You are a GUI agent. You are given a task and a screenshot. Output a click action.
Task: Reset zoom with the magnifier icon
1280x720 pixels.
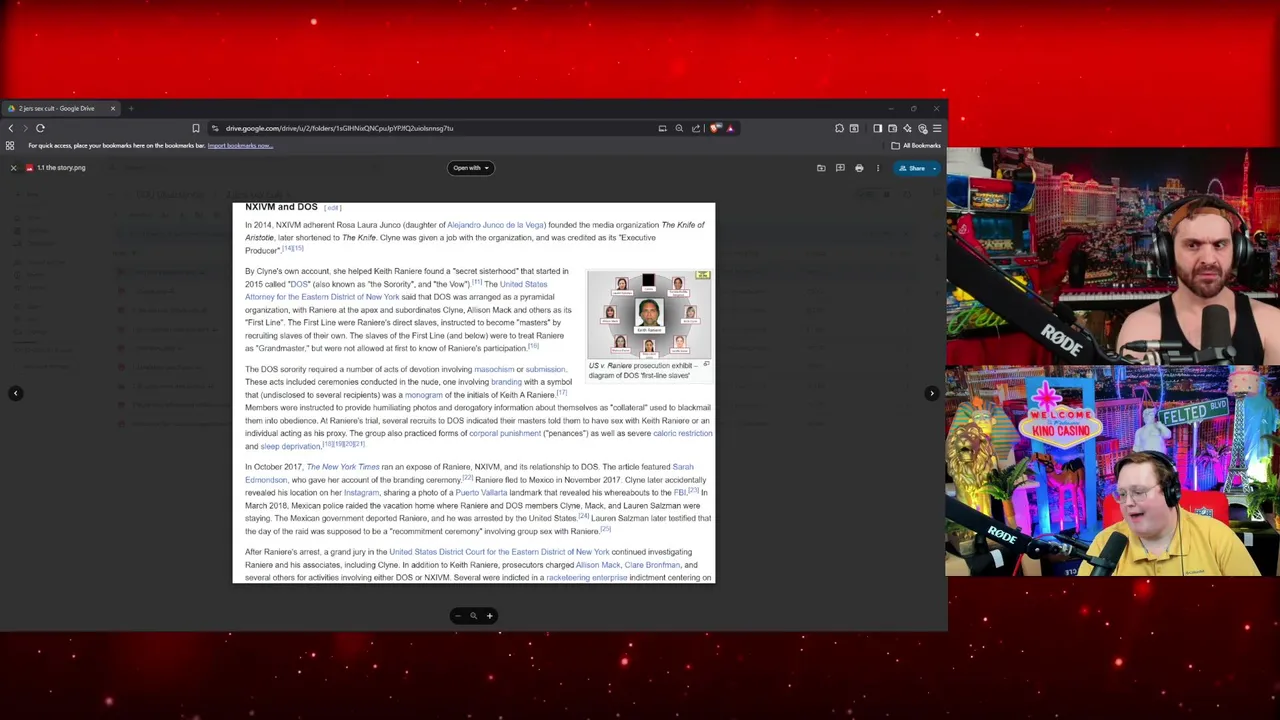point(473,616)
